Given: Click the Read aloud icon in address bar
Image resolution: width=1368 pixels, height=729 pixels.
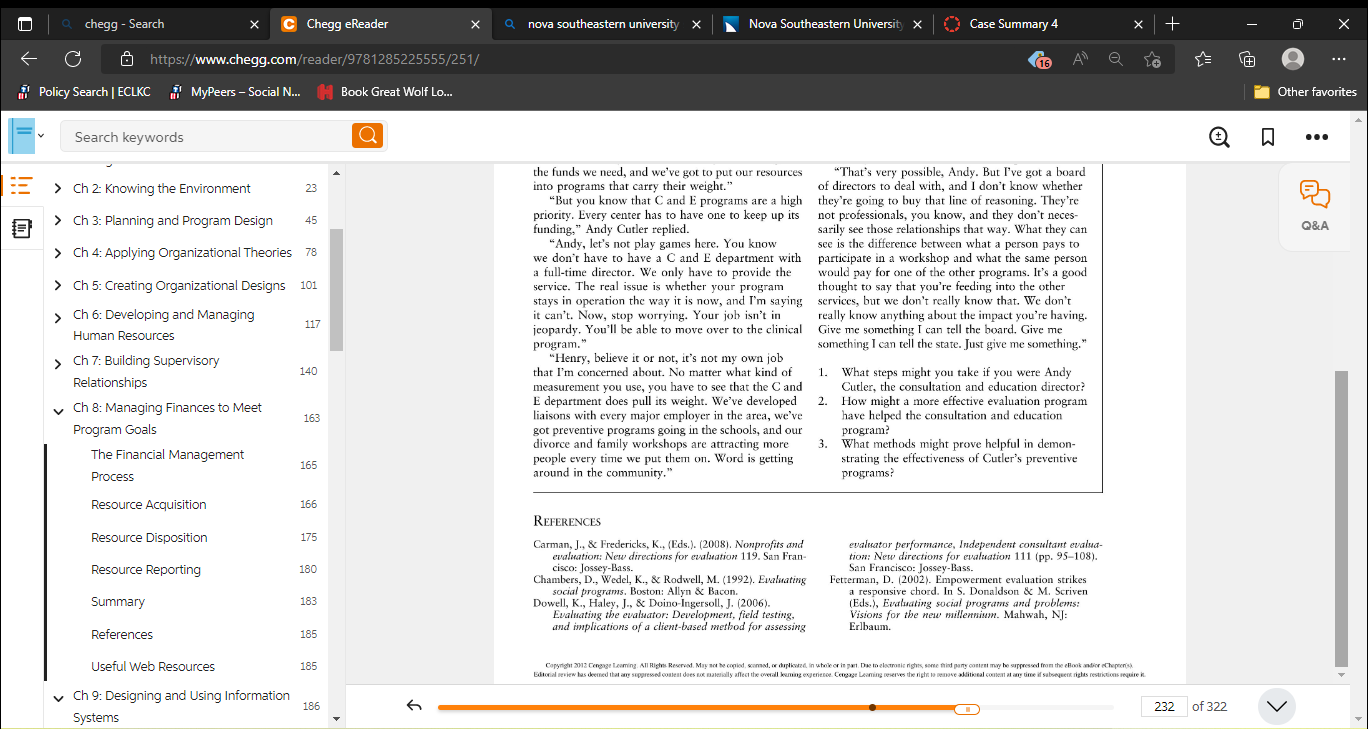Looking at the screenshot, I should [x=1080, y=59].
